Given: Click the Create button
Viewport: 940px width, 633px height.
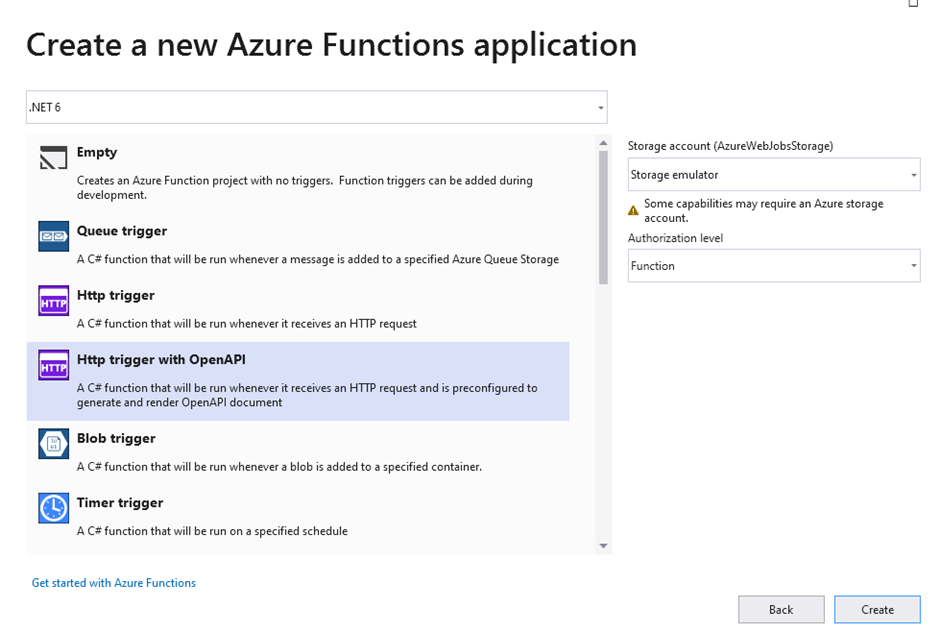Looking at the screenshot, I should point(877,610).
